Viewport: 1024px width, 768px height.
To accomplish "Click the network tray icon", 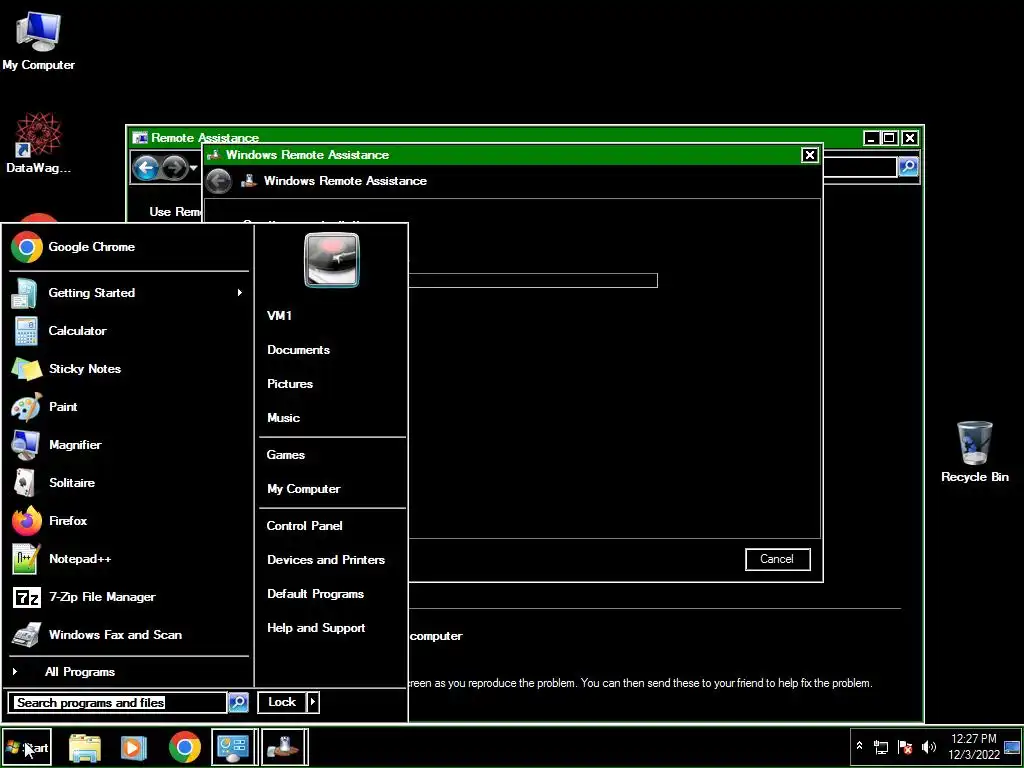I will coord(881,747).
